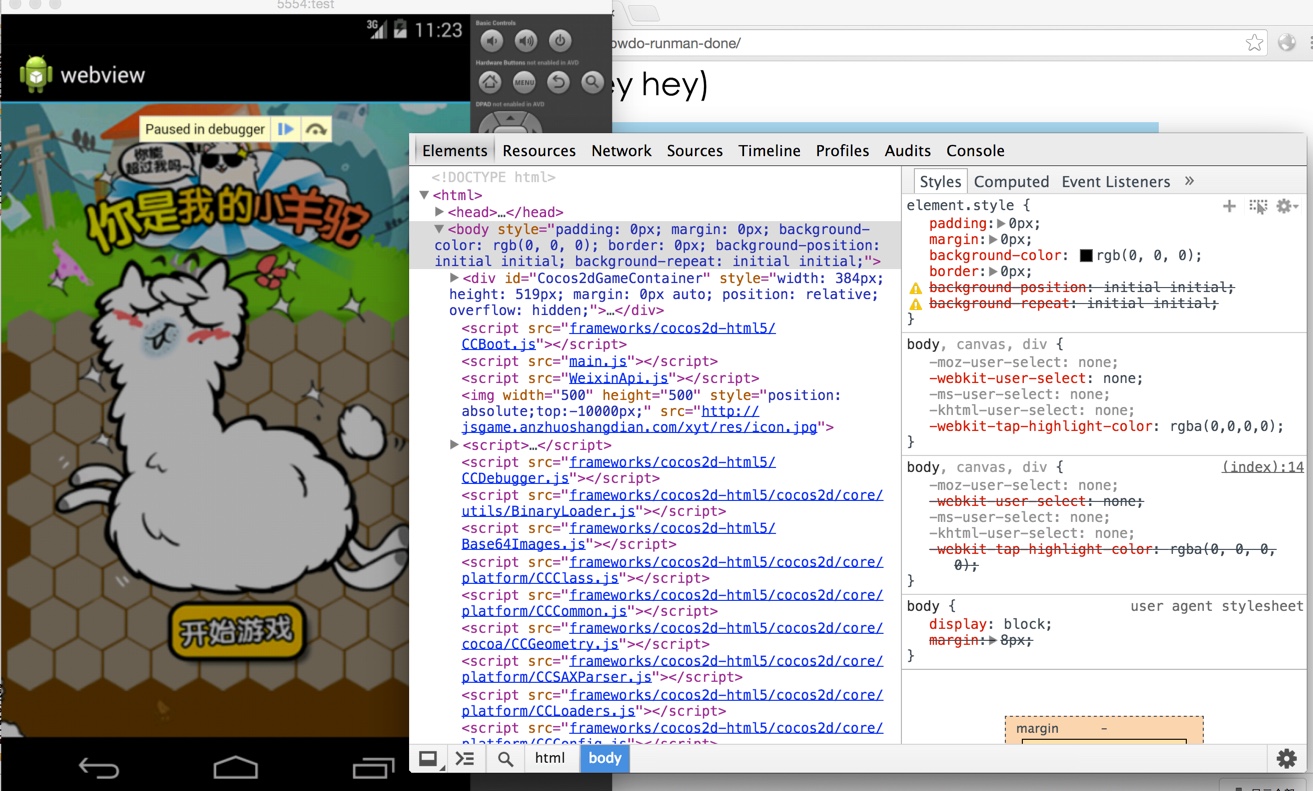Open the CCClass.js script link
Viewport: 1313px width, 791px height.
(x=672, y=570)
